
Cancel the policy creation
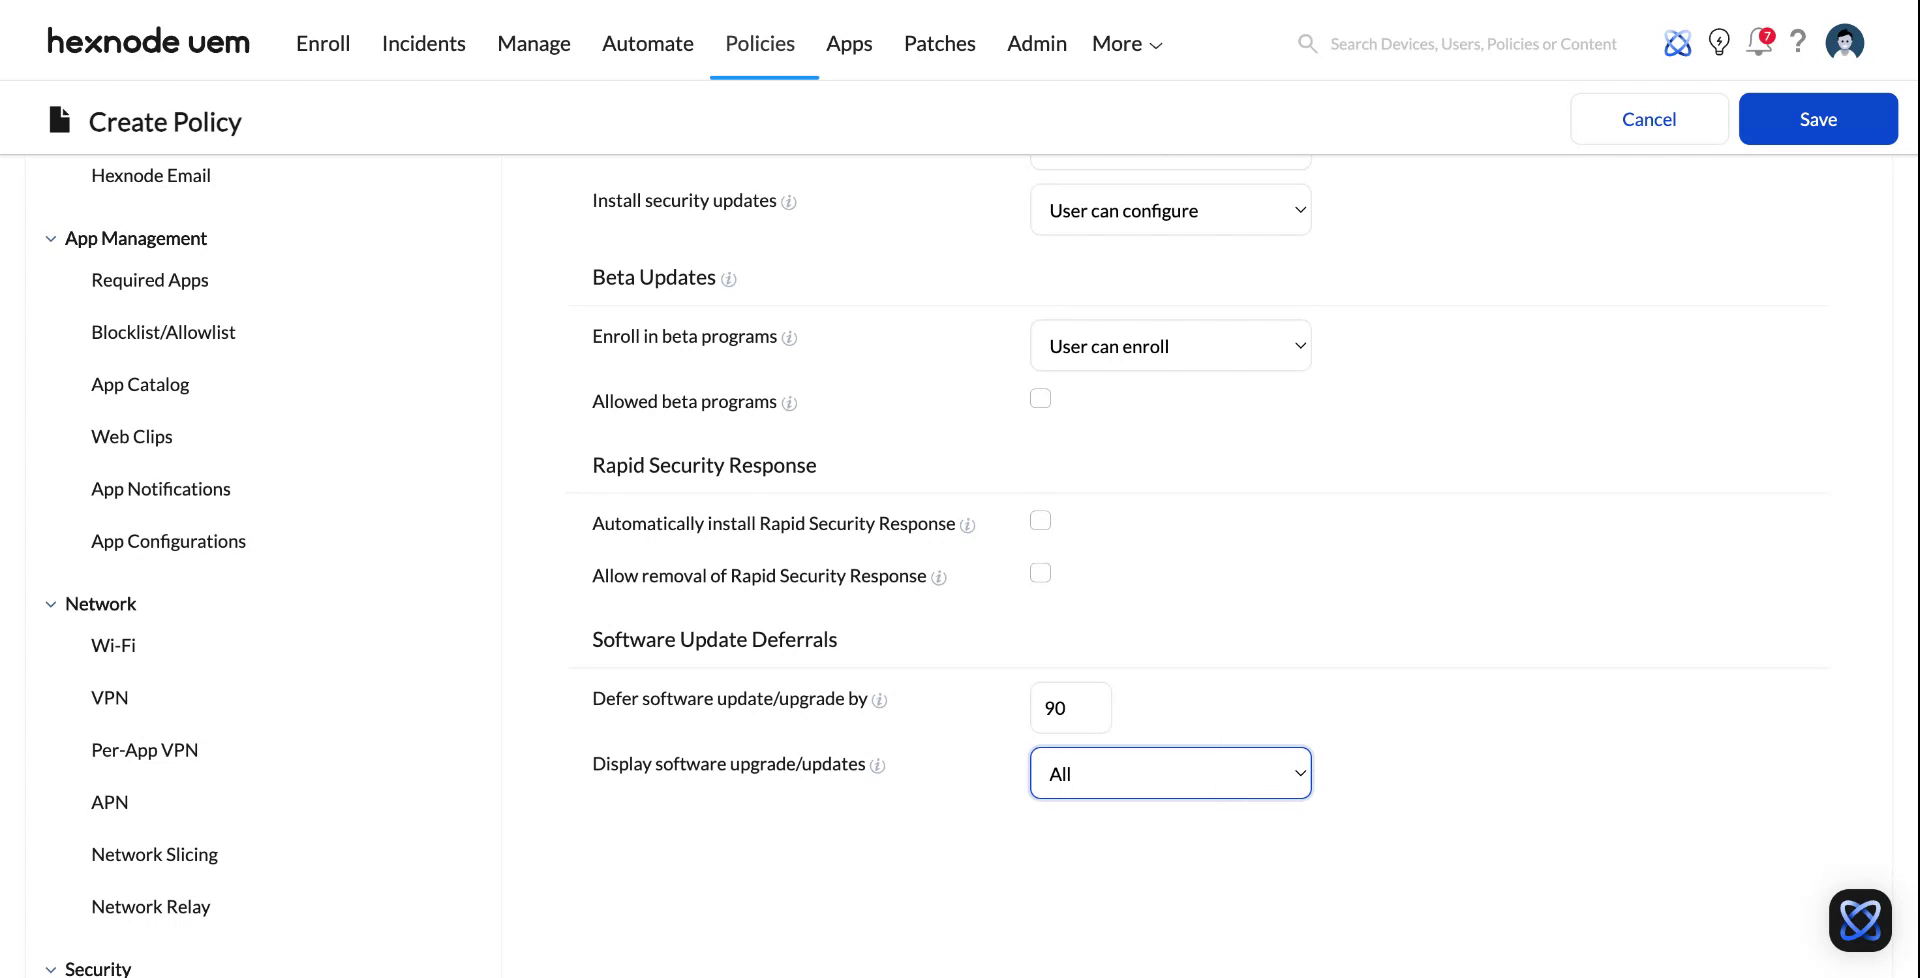click(x=1648, y=118)
